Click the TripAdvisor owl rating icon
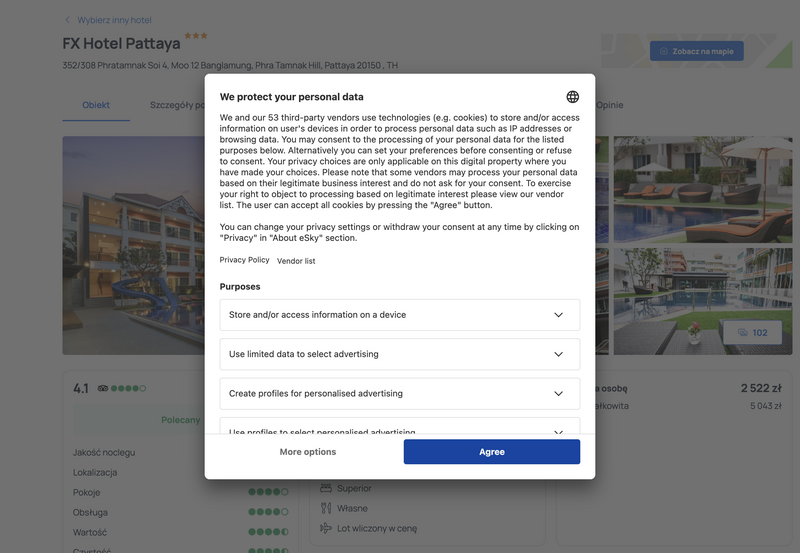The image size is (800, 553). click(x=103, y=388)
